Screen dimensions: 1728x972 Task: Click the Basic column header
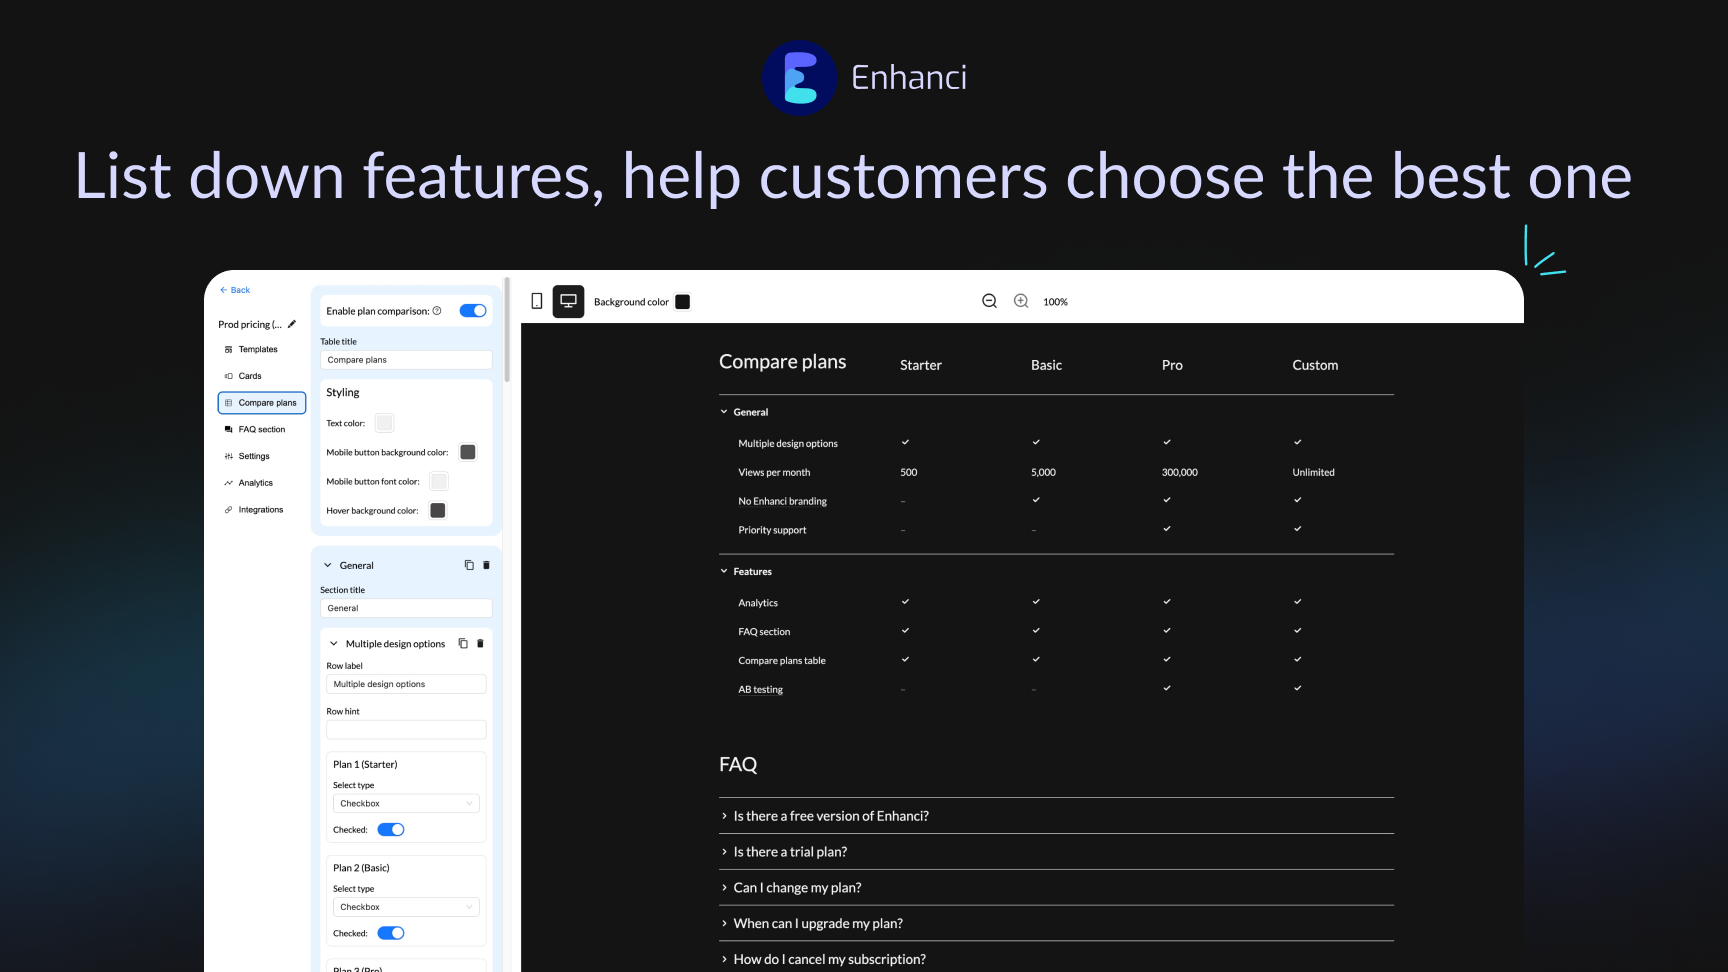coord(1046,365)
